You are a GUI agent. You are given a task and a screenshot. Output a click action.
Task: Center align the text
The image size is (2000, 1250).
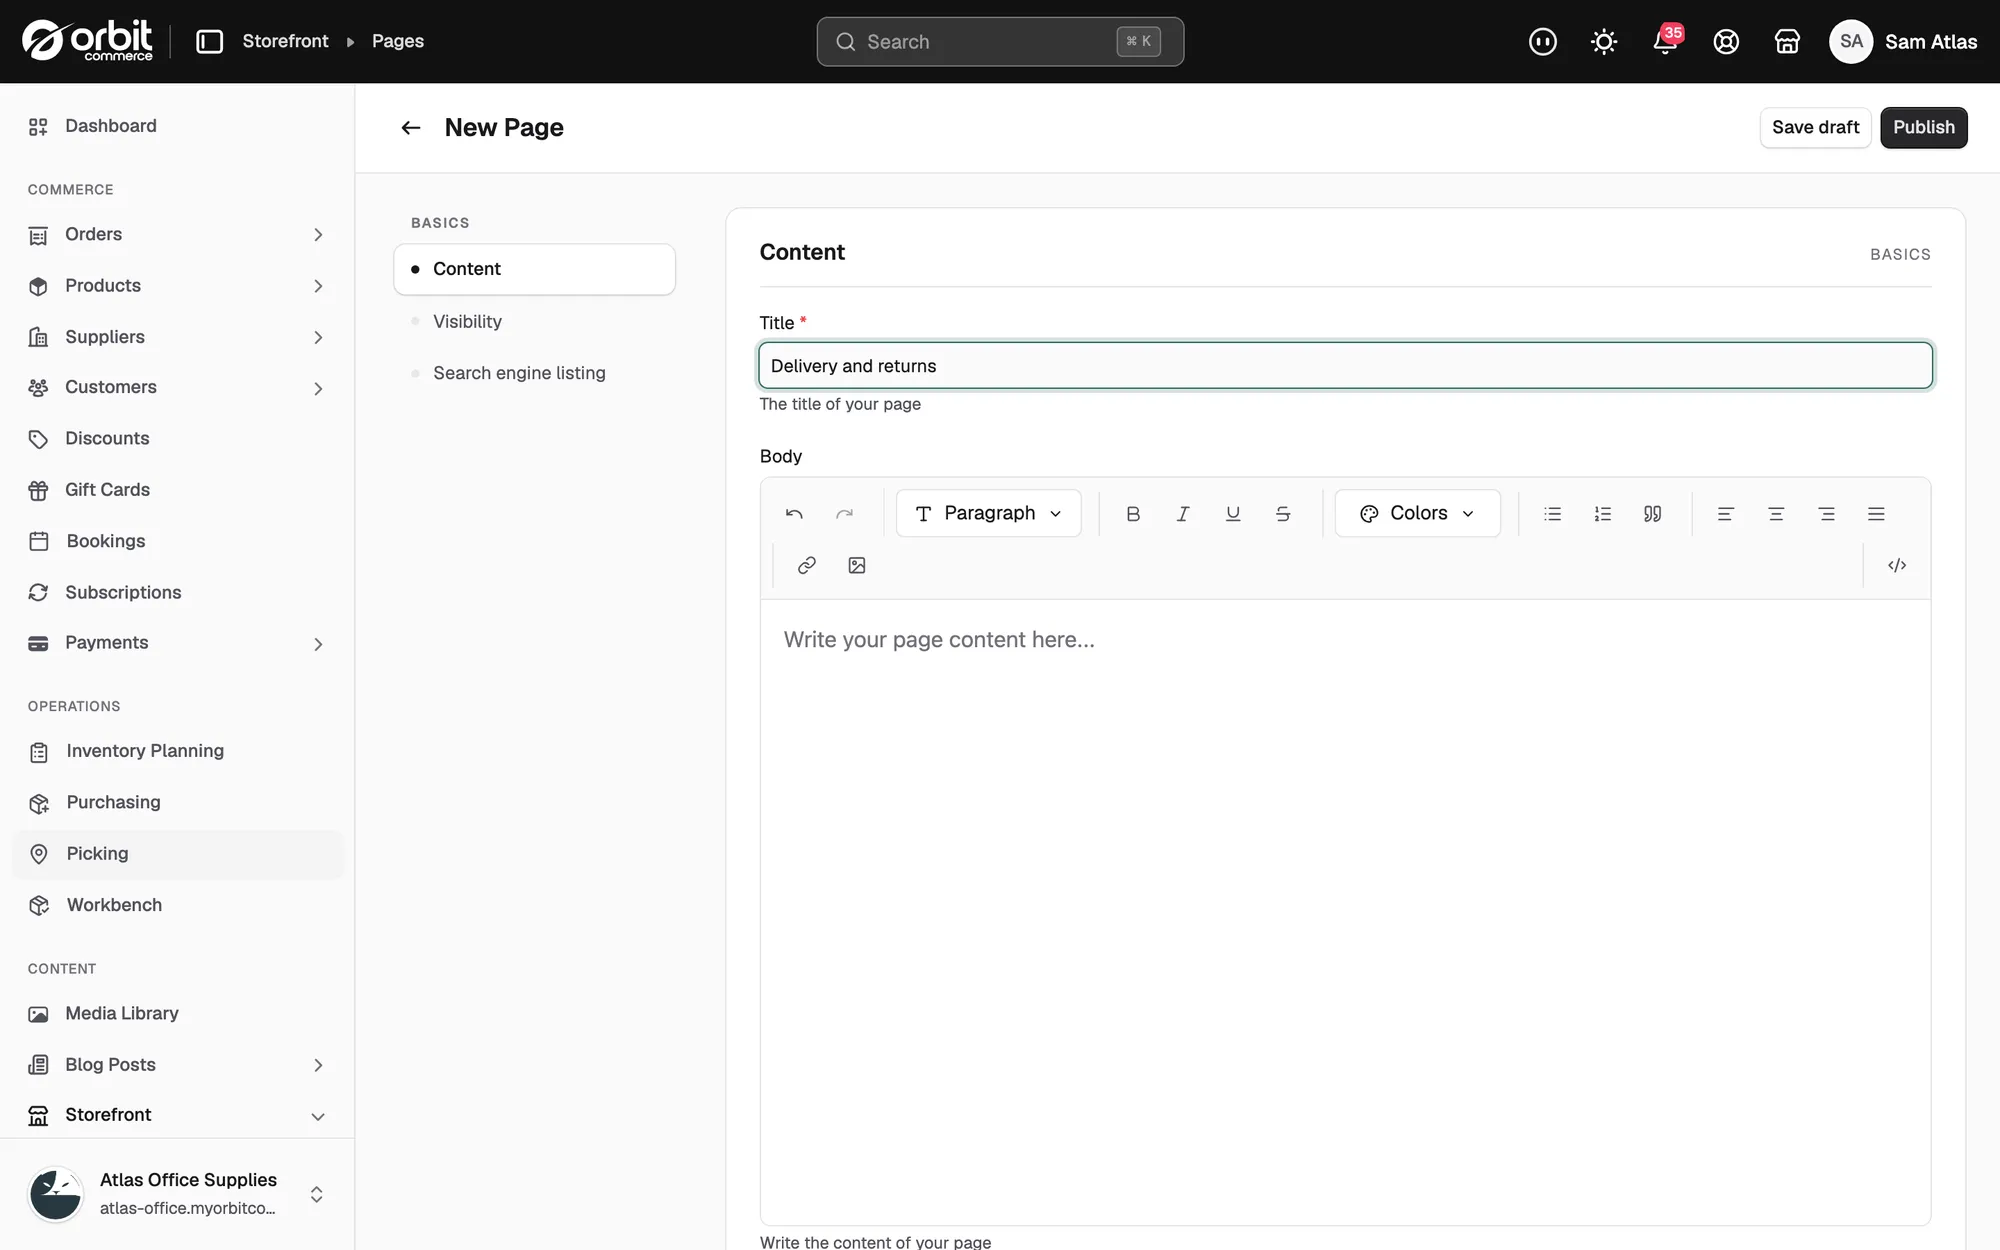[1776, 513]
